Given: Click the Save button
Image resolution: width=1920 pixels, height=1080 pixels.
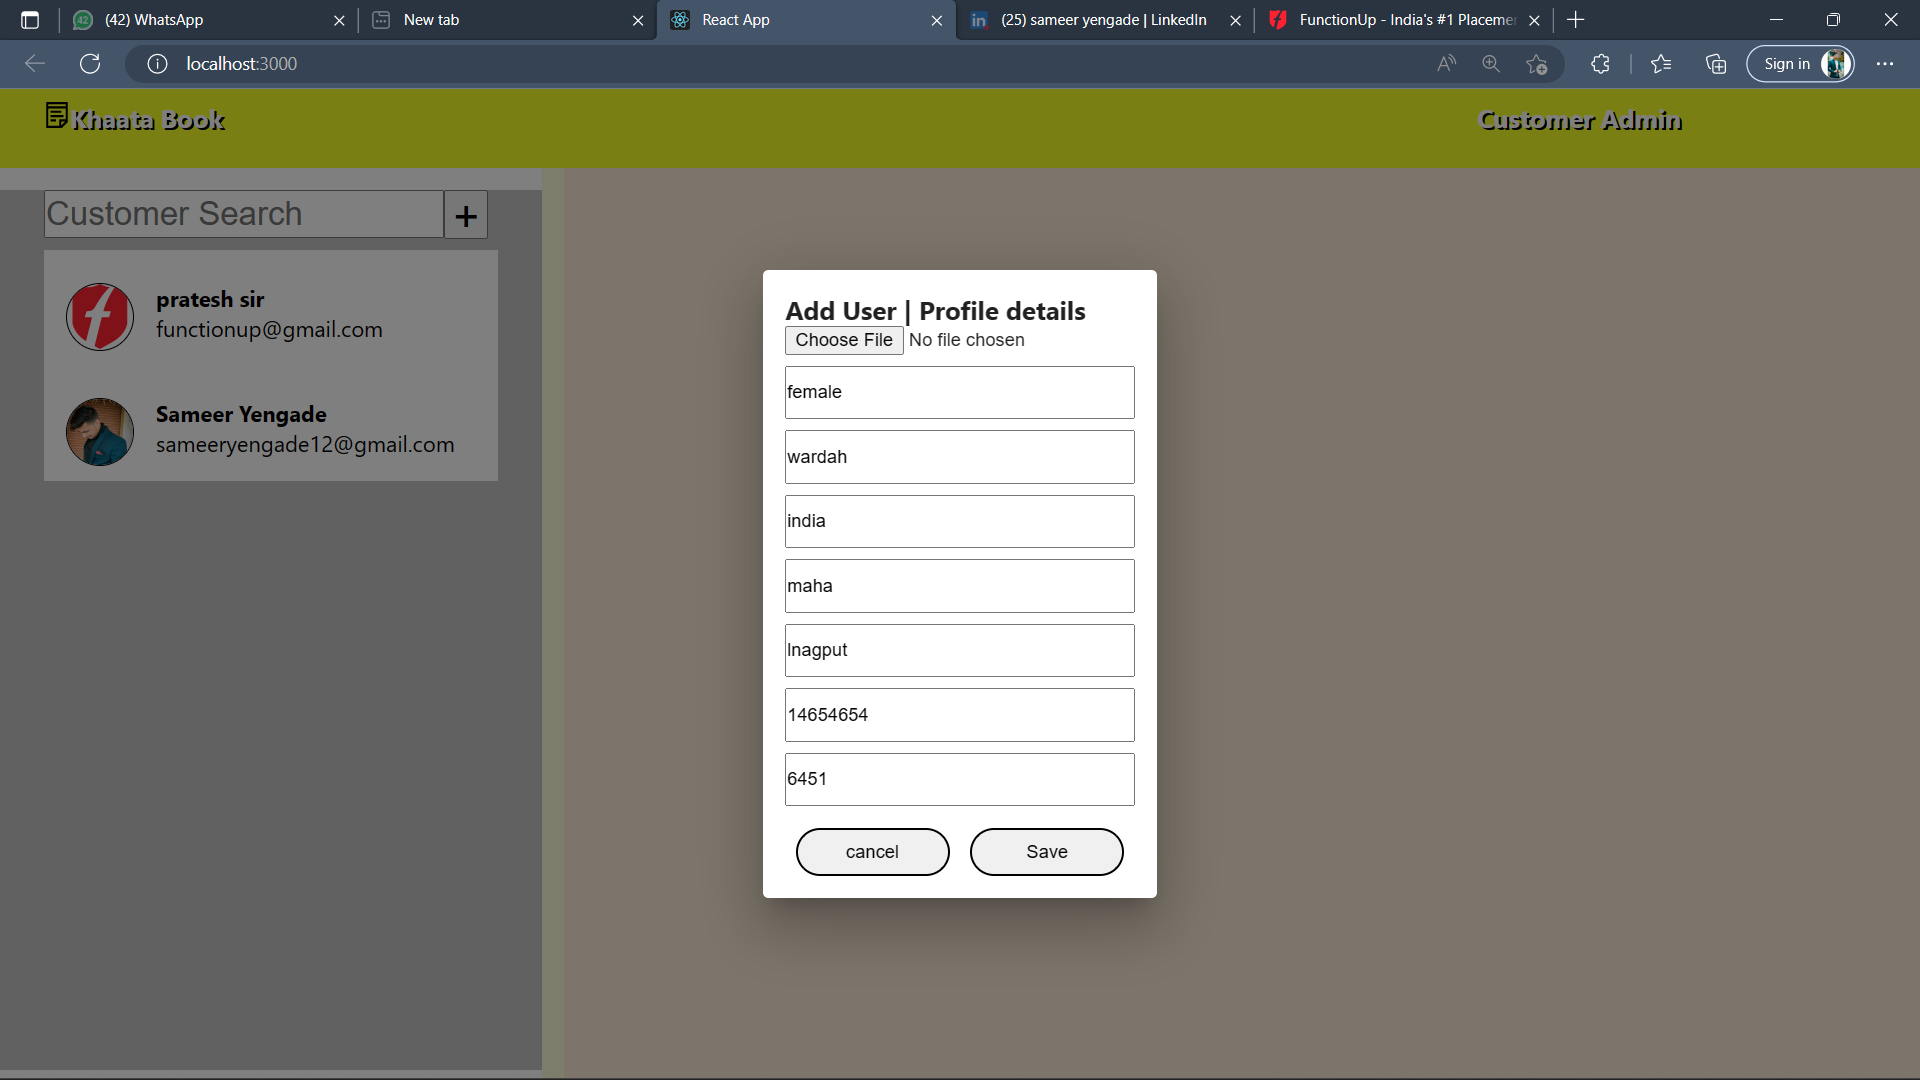Looking at the screenshot, I should pyautogui.click(x=1046, y=851).
